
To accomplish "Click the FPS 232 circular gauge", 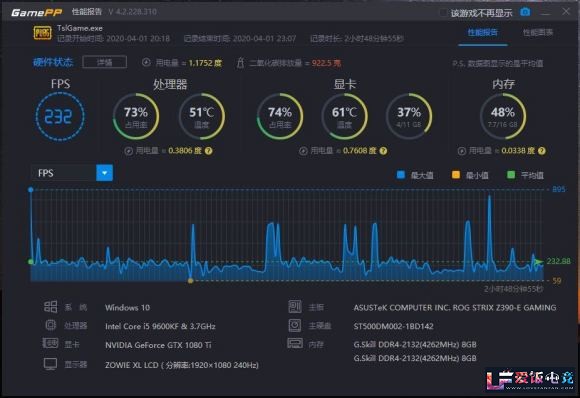I will coord(60,117).
